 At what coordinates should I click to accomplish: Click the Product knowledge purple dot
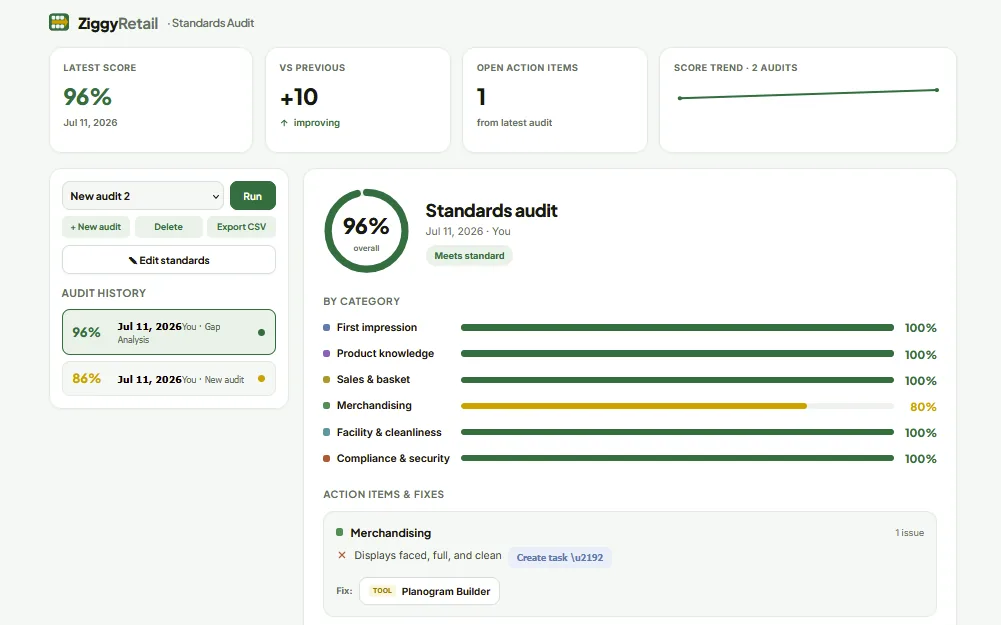327,354
